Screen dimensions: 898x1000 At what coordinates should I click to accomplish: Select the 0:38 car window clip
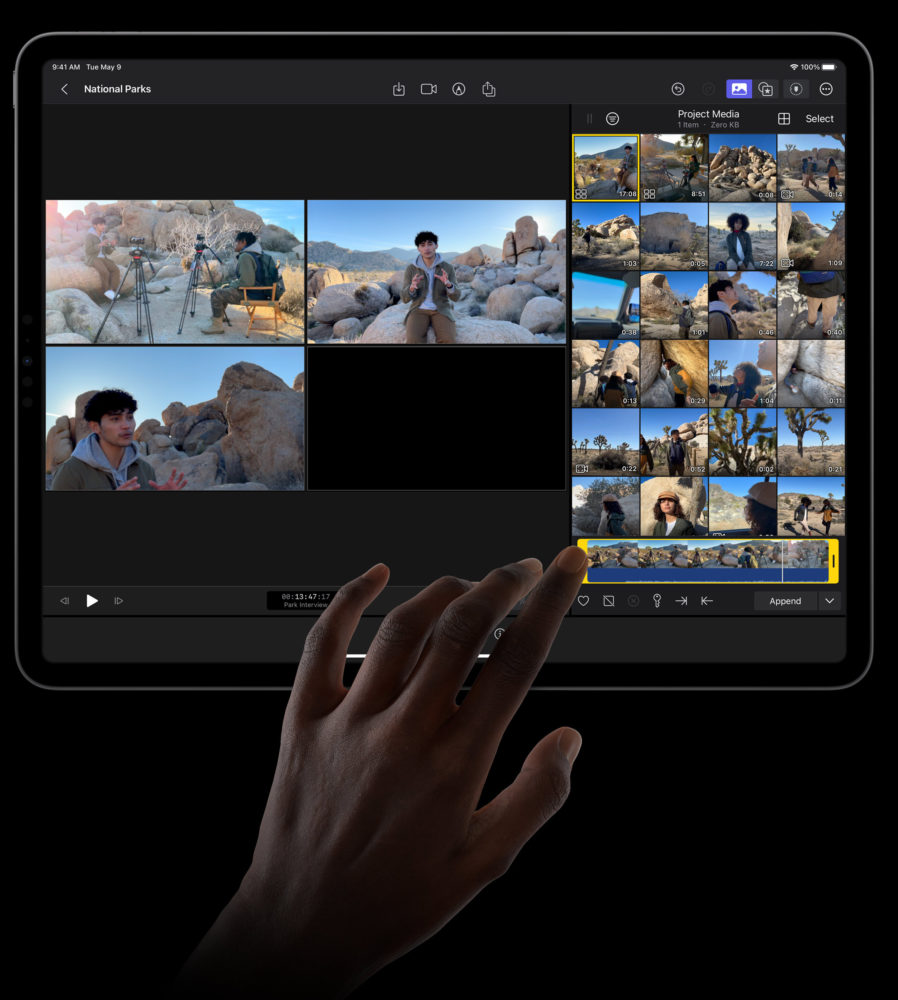coord(605,305)
